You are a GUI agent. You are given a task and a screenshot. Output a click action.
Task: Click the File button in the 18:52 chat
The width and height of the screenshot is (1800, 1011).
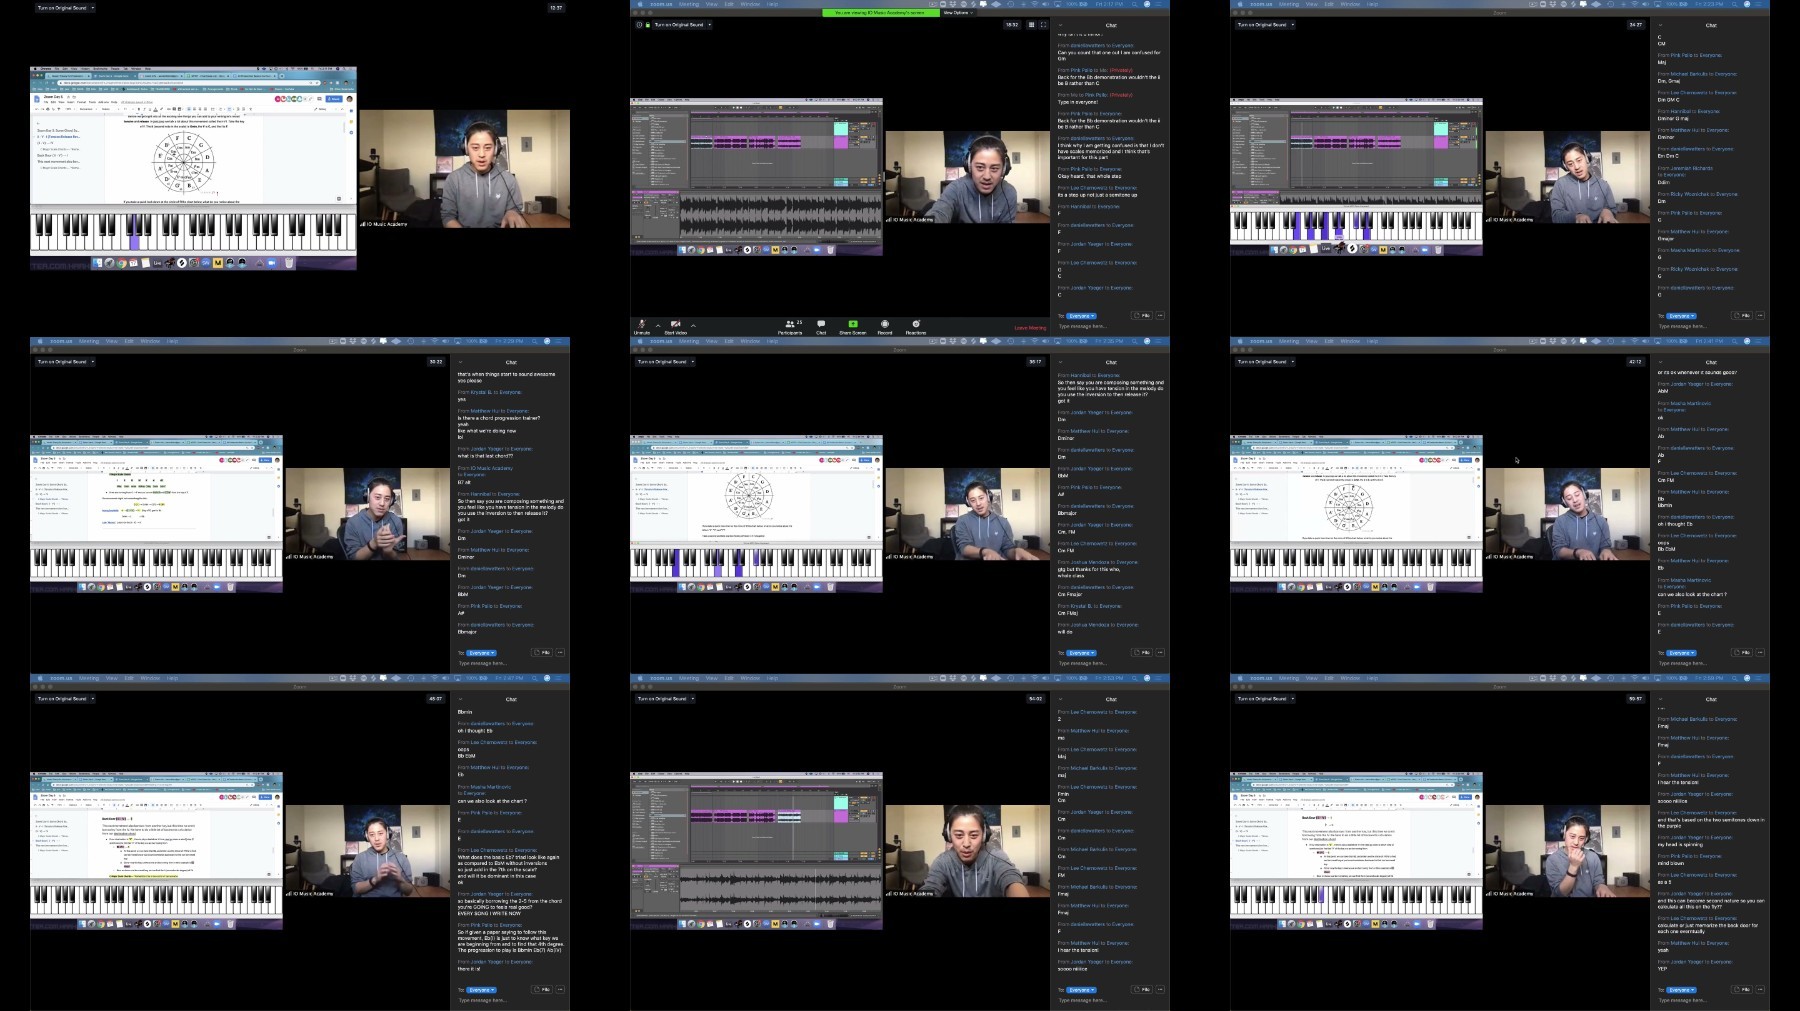pos(1142,315)
